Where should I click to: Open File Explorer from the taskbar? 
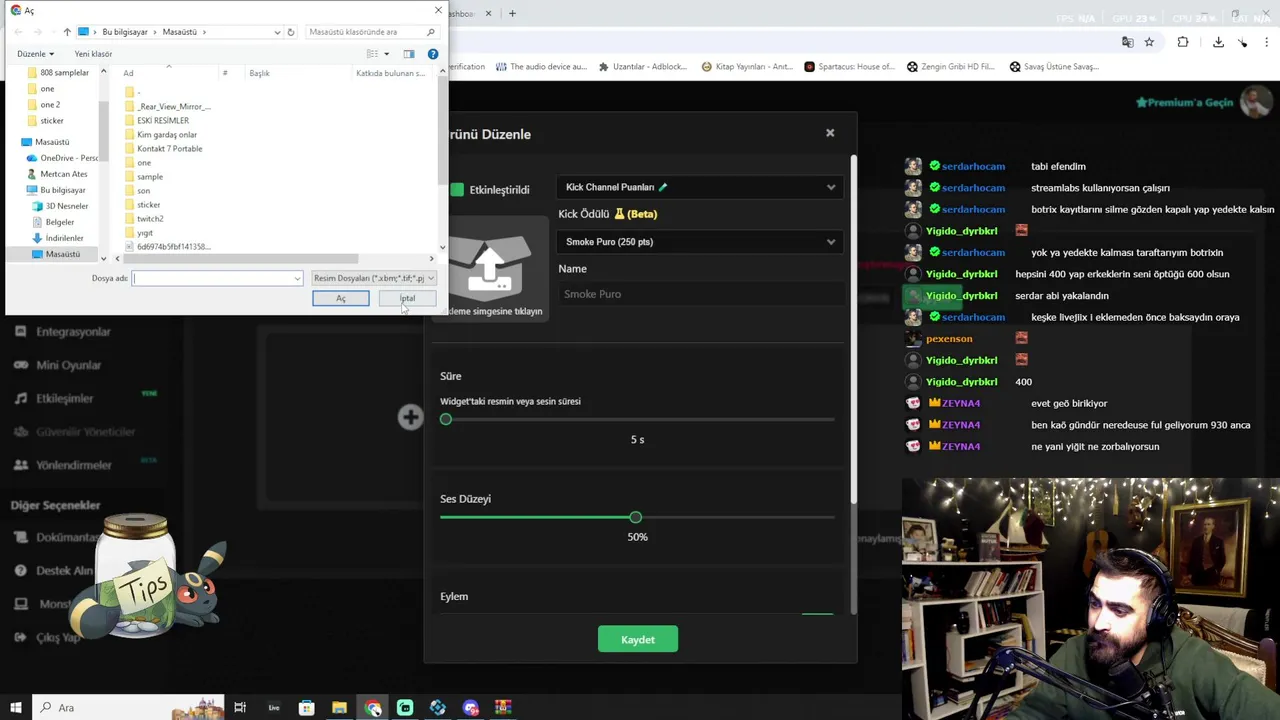coord(339,708)
